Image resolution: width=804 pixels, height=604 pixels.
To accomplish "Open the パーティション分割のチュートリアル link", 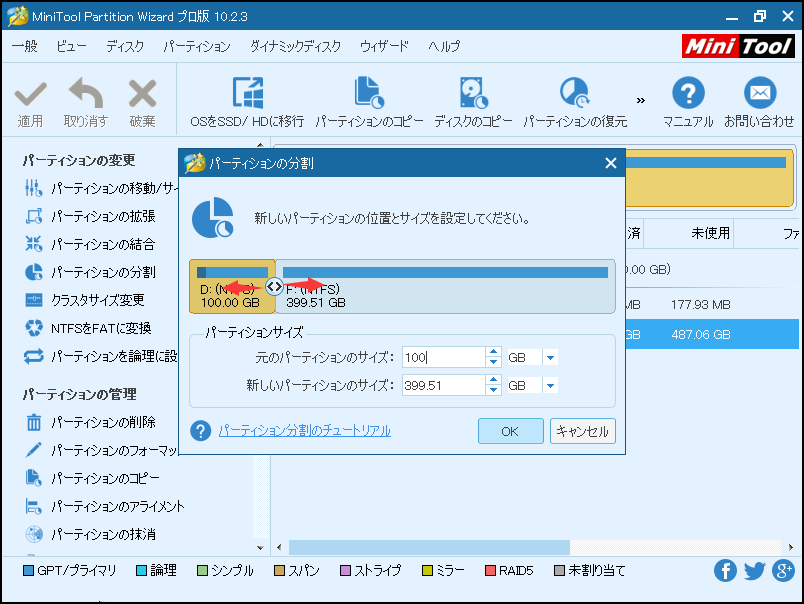I will (304, 431).
